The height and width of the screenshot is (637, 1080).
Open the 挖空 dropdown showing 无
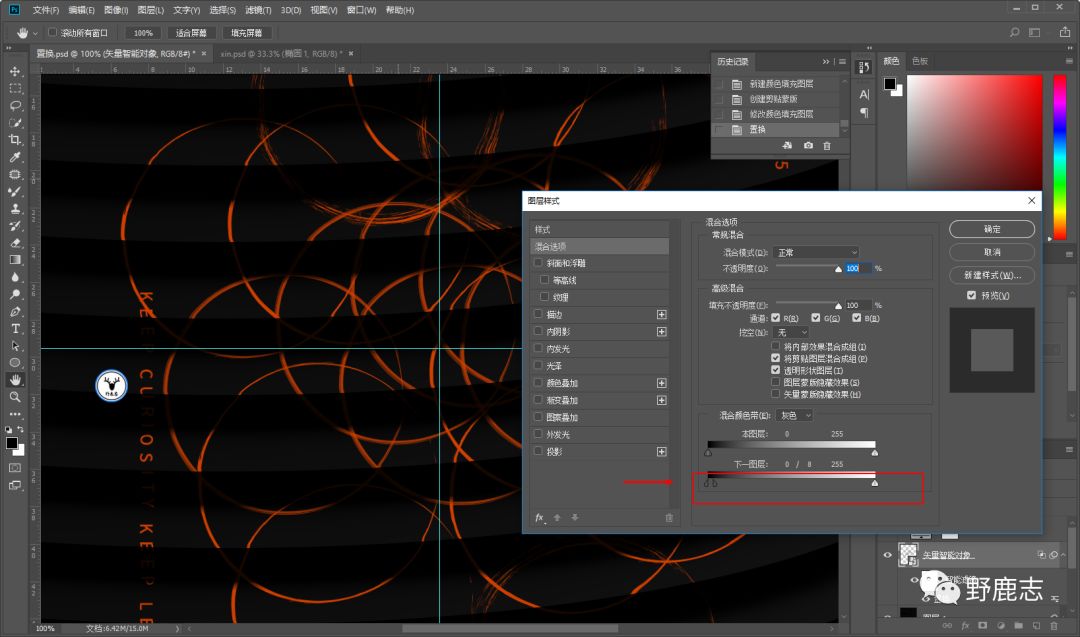[791, 332]
